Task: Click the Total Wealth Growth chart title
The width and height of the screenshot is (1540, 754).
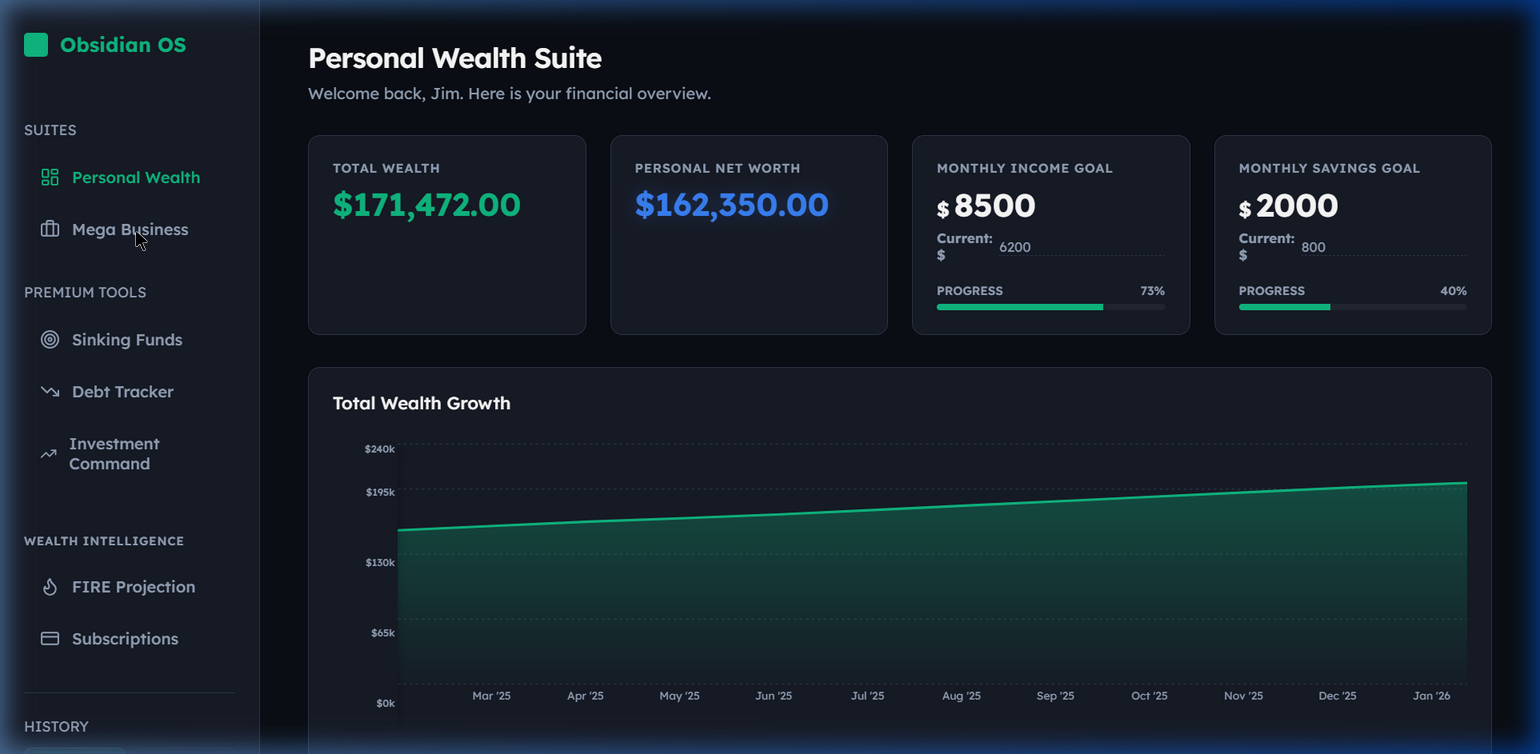Action: (422, 403)
